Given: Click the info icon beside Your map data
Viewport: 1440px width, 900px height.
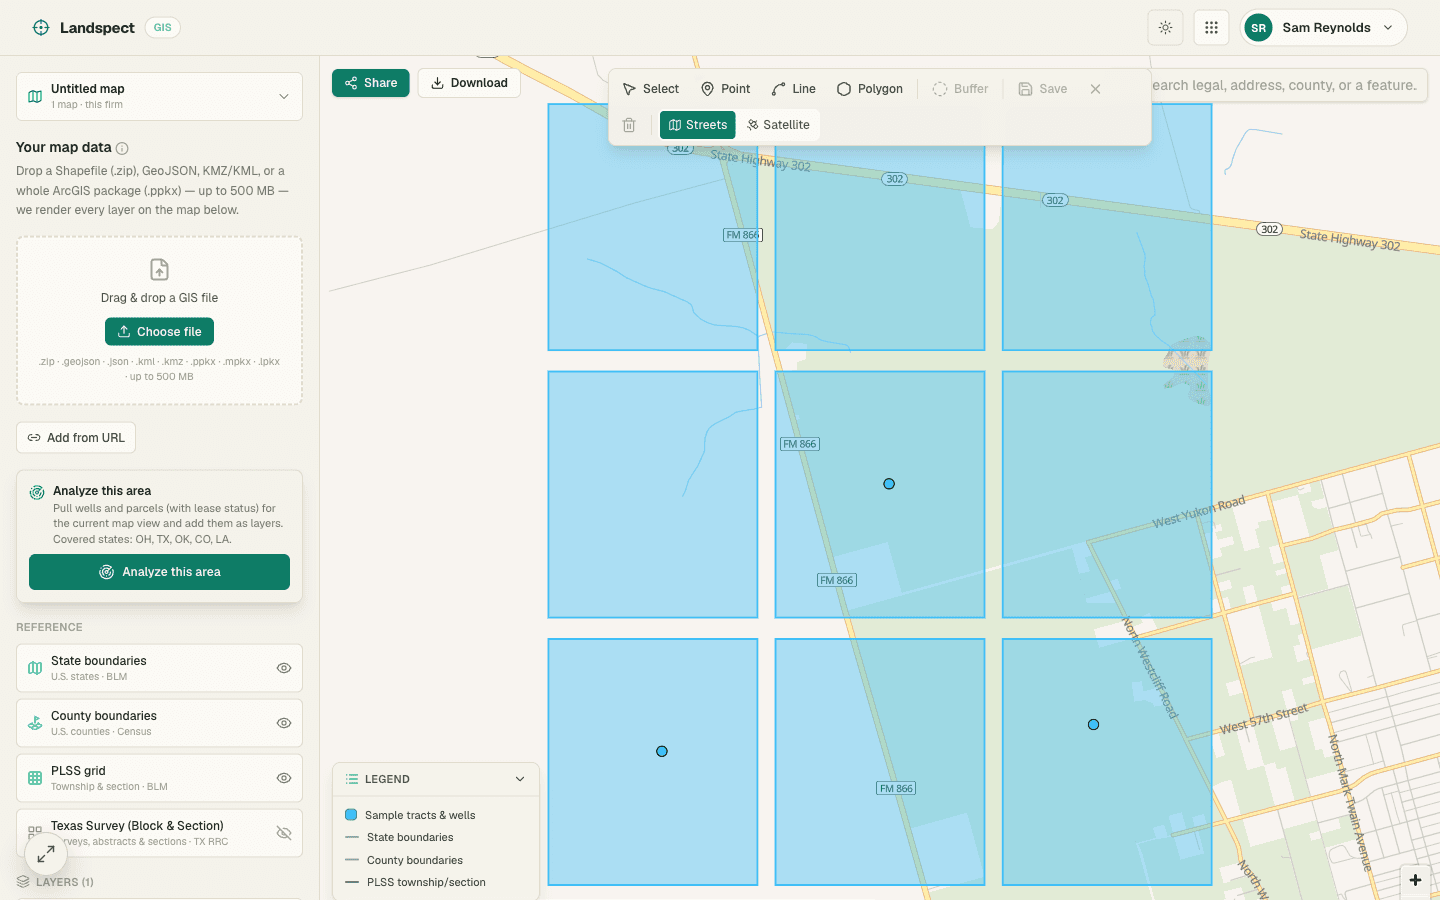Looking at the screenshot, I should (122, 148).
